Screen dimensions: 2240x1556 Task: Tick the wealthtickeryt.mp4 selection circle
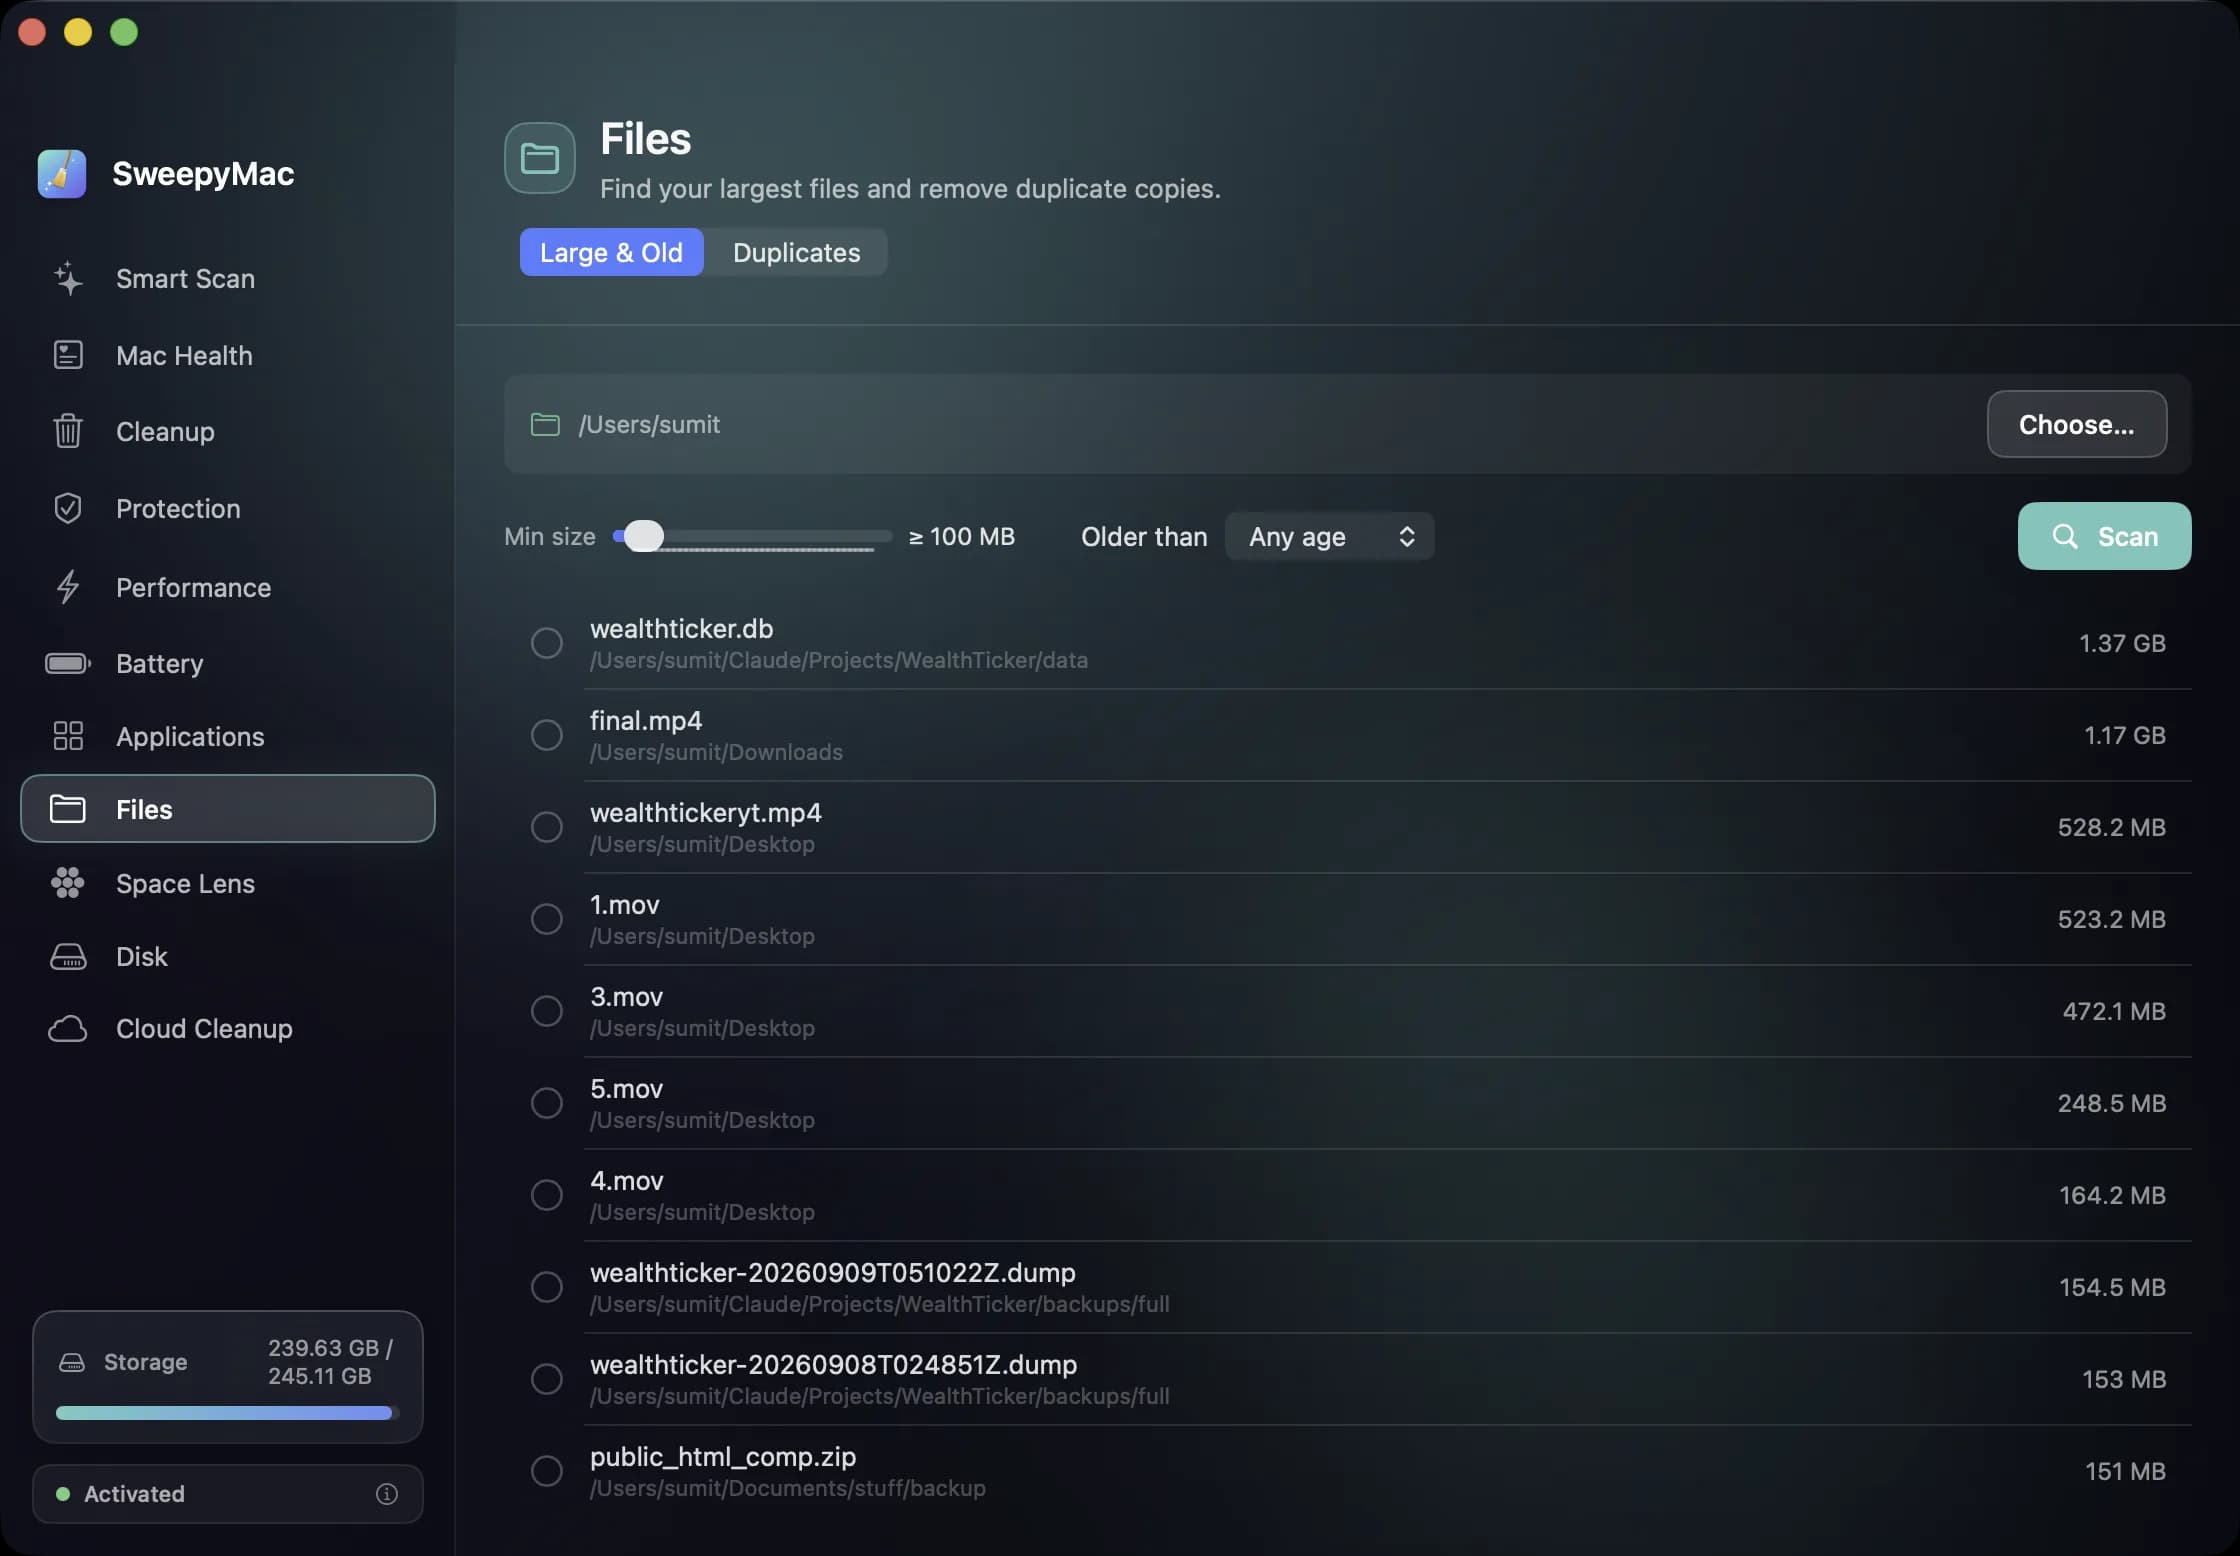coord(546,827)
